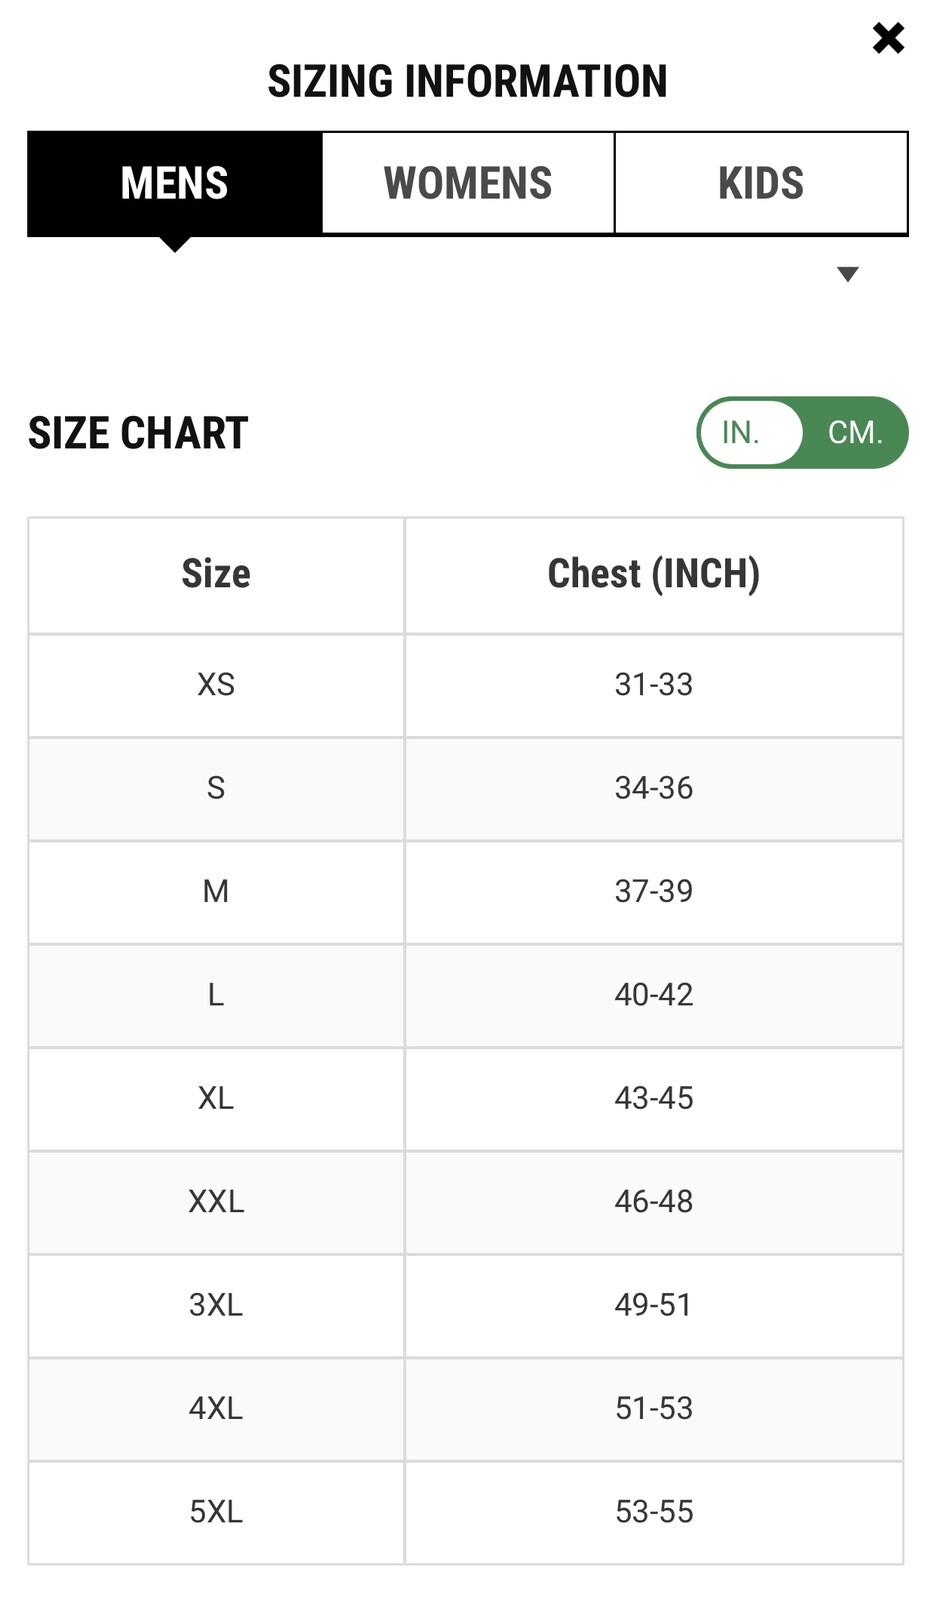Close the sizing information dialog

tap(888, 39)
